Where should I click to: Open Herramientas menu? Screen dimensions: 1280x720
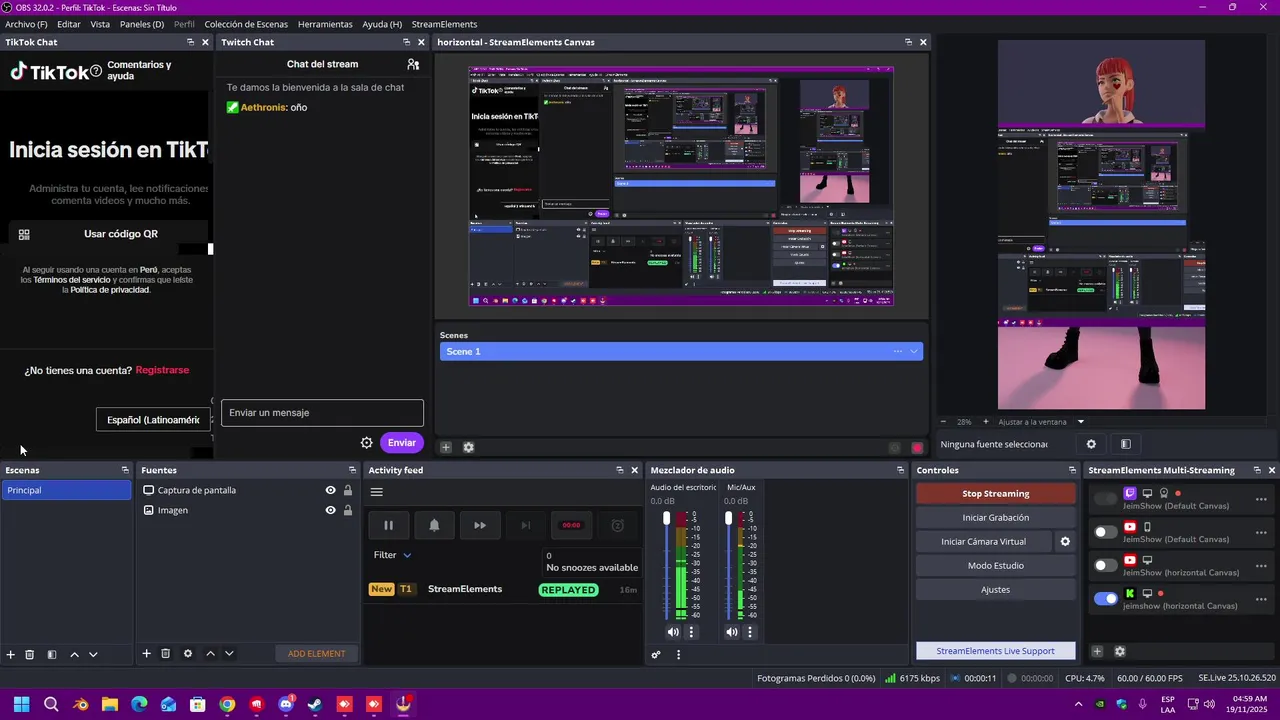click(325, 24)
